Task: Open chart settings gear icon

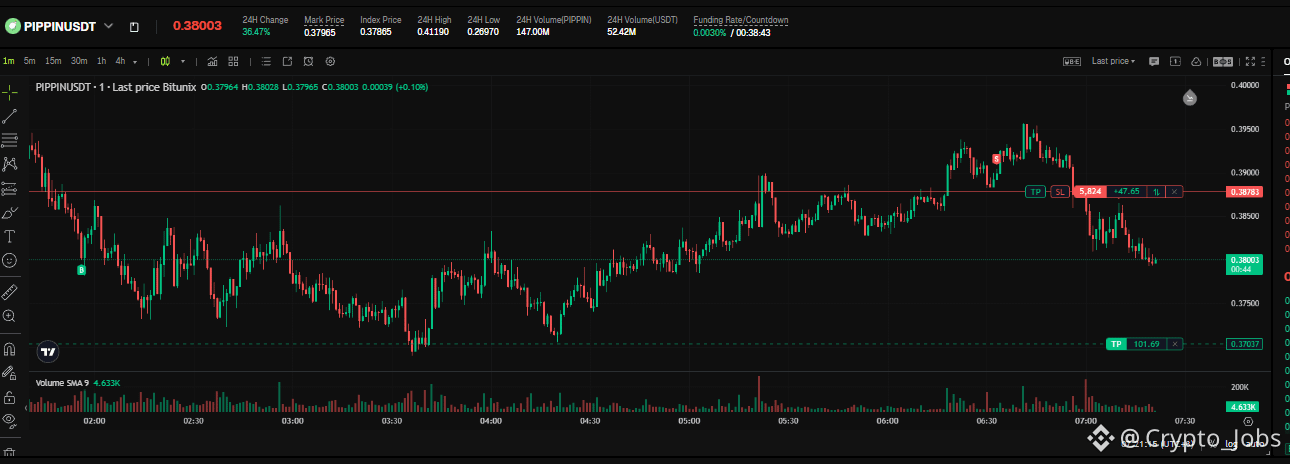Action: [x=330, y=61]
